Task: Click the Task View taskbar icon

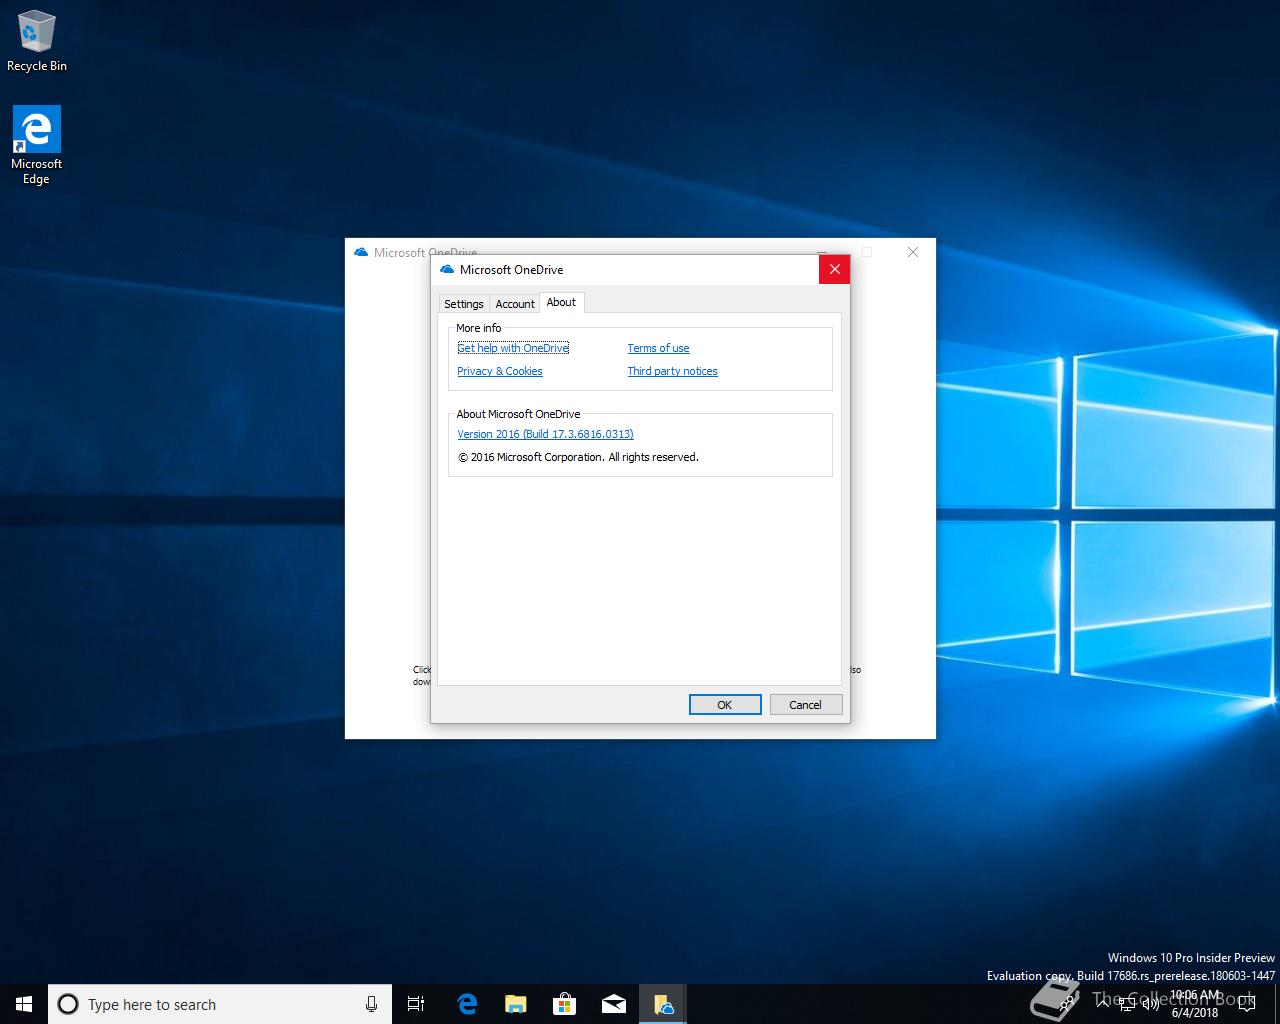Action: coord(416,1004)
